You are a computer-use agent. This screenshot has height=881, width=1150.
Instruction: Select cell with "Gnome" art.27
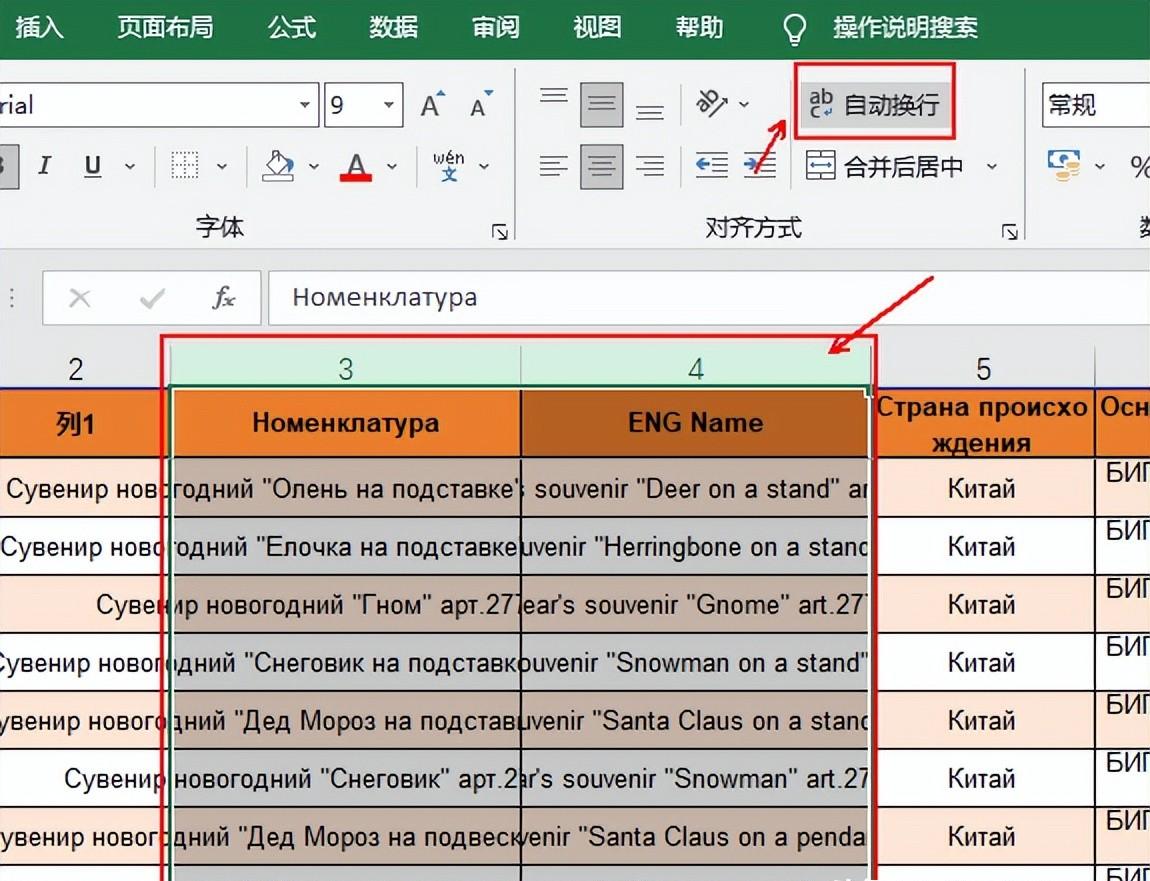(x=695, y=604)
